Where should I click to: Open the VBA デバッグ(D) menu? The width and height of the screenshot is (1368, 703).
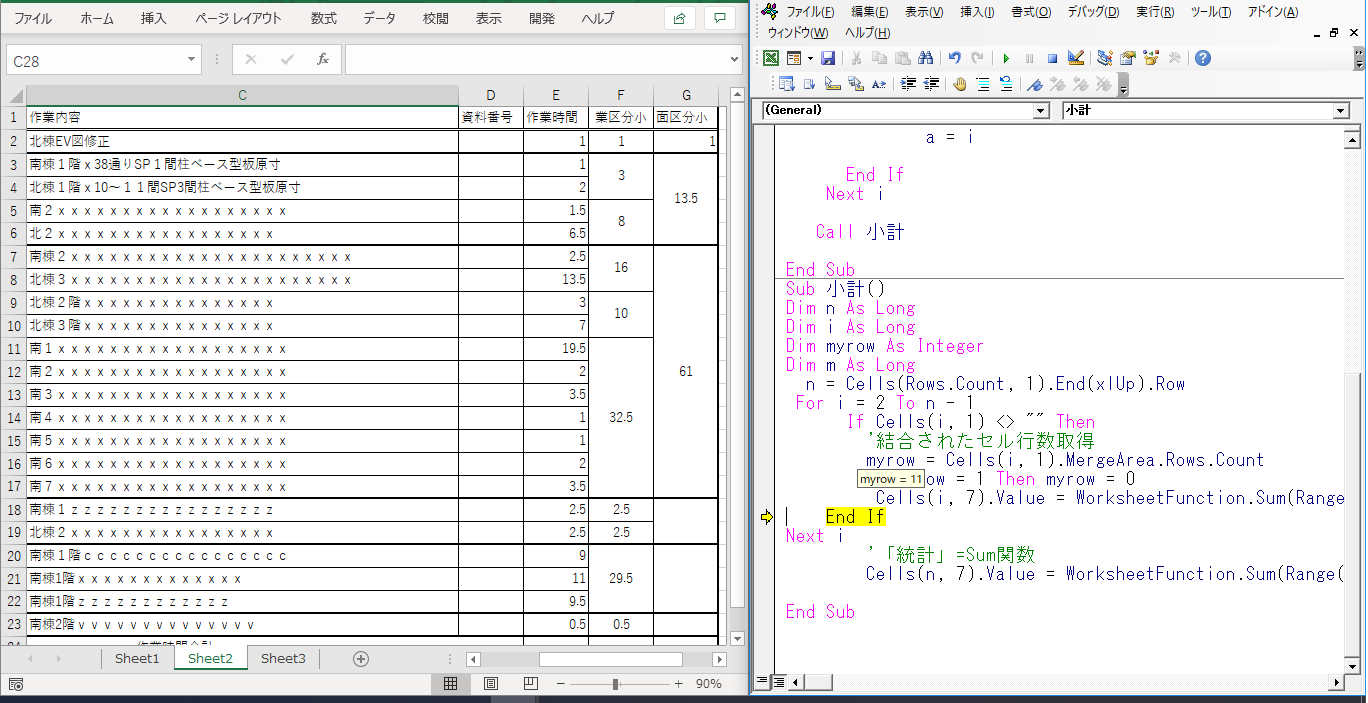tap(1092, 12)
